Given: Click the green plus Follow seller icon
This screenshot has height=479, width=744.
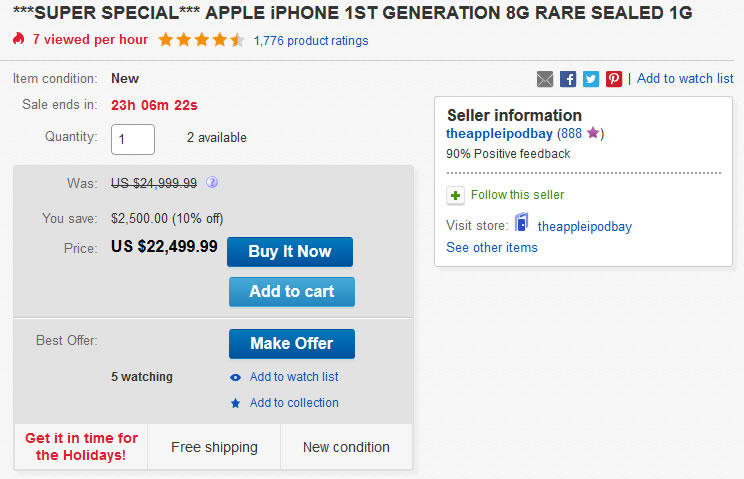Looking at the screenshot, I should pos(455,195).
